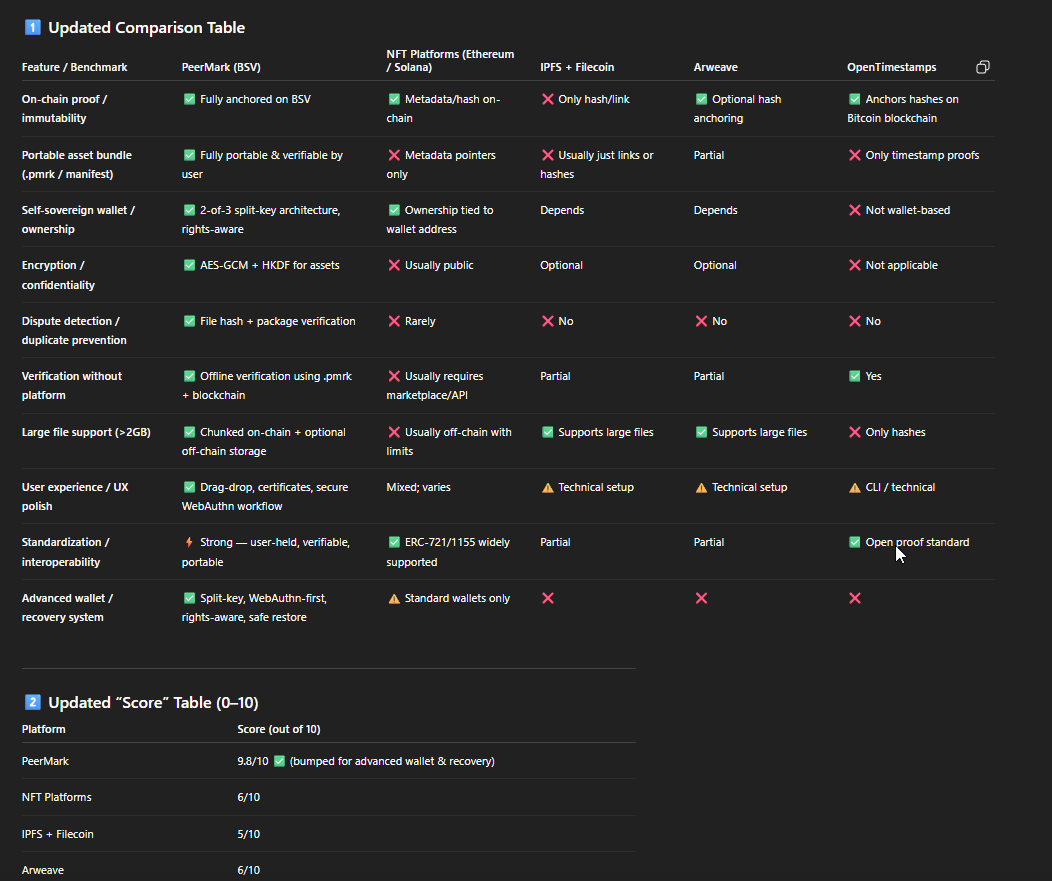Click Supports large files in the IPFS + Filecoin column
This screenshot has height=881, width=1052.
point(605,433)
